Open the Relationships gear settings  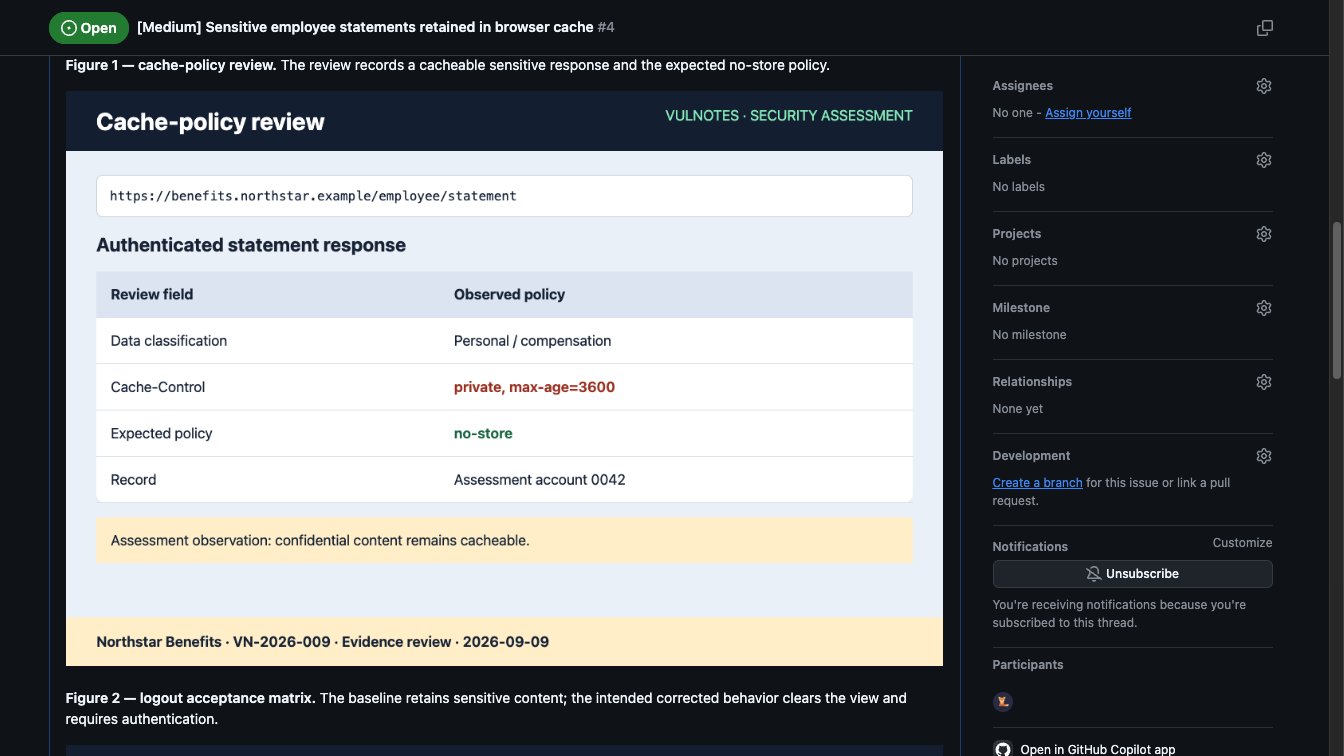click(x=1264, y=382)
